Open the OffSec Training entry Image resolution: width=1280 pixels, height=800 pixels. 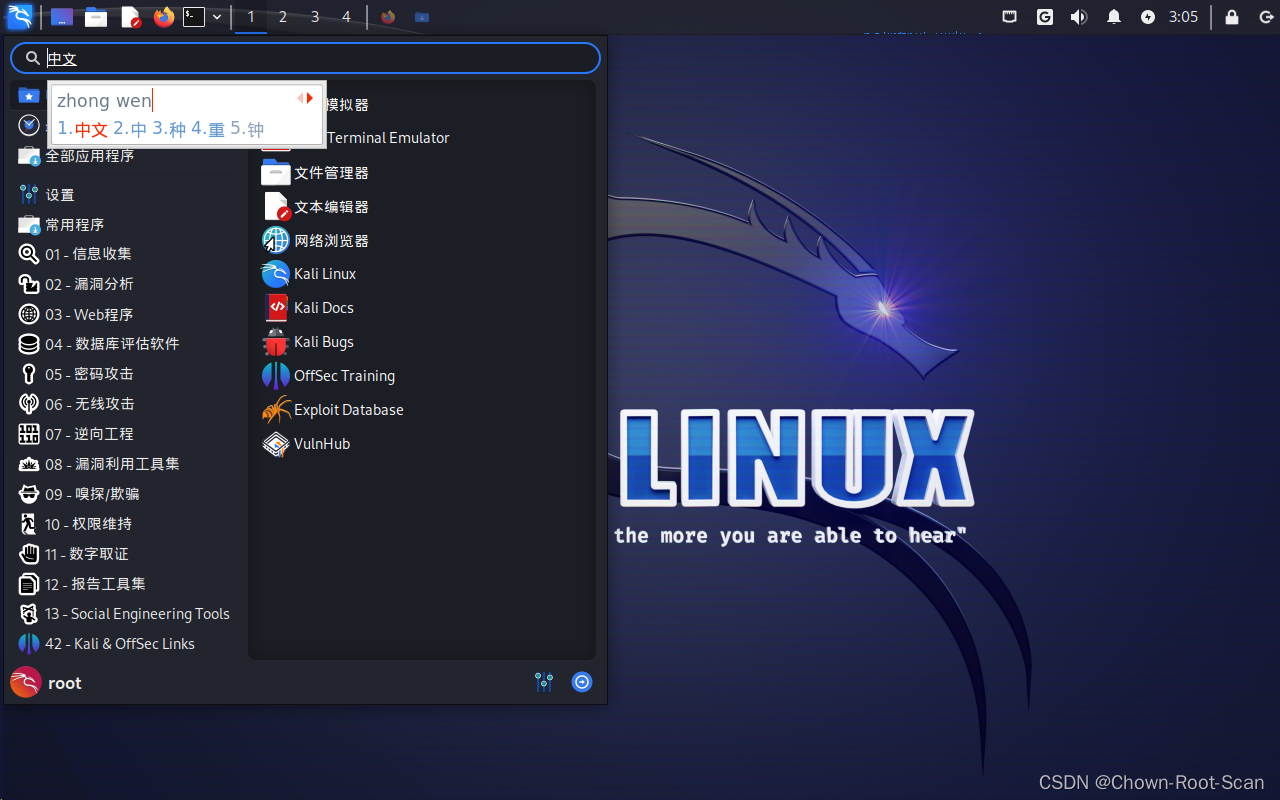pyautogui.click(x=422, y=376)
